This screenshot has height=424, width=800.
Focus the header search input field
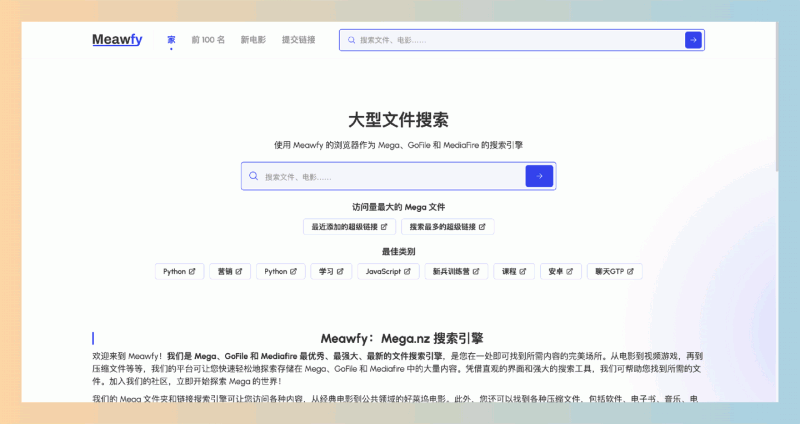click(520, 40)
